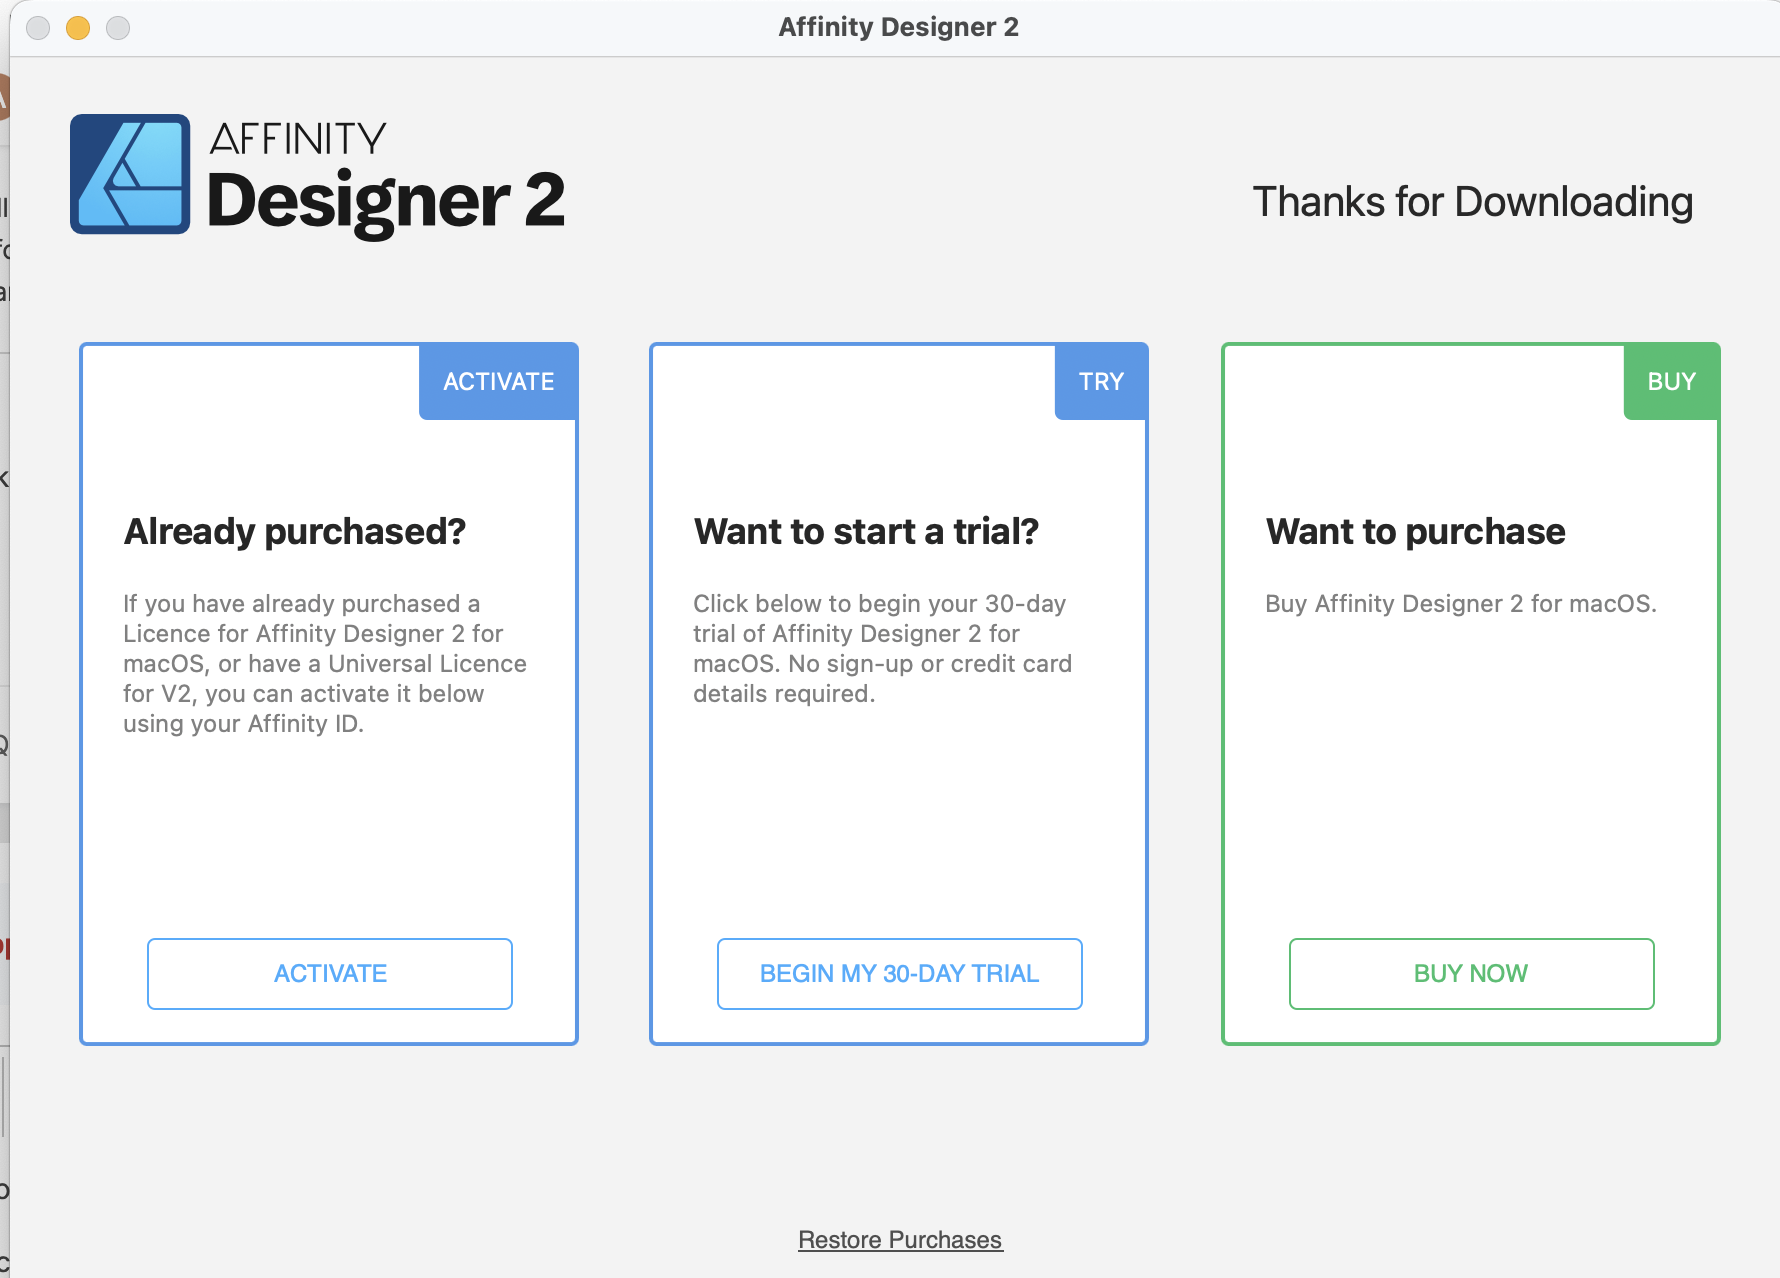The height and width of the screenshot is (1278, 1780).
Task: Click the licence activation description paragraph
Action: click(325, 663)
